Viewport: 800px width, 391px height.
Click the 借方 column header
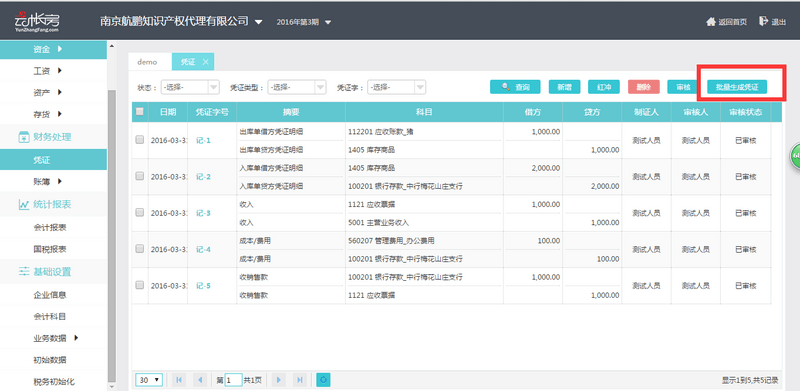(x=533, y=112)
